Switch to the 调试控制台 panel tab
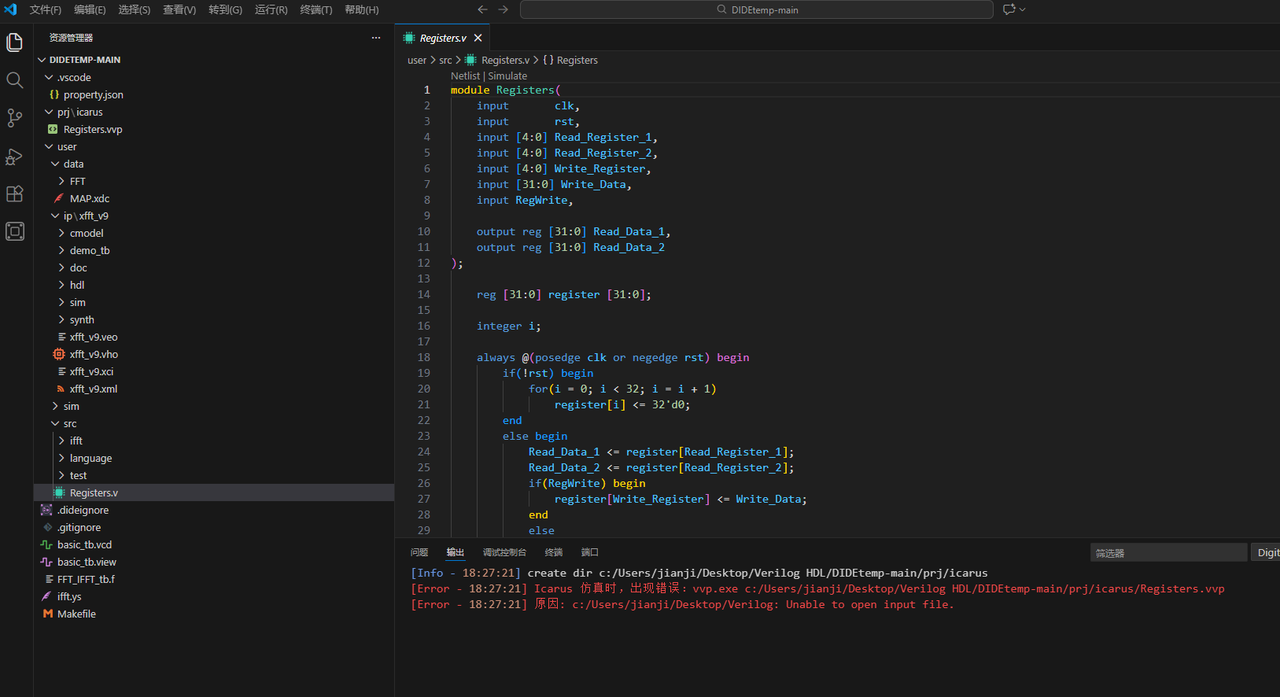1280x697 pixels. pyautogui.click(x=504, y=552)
